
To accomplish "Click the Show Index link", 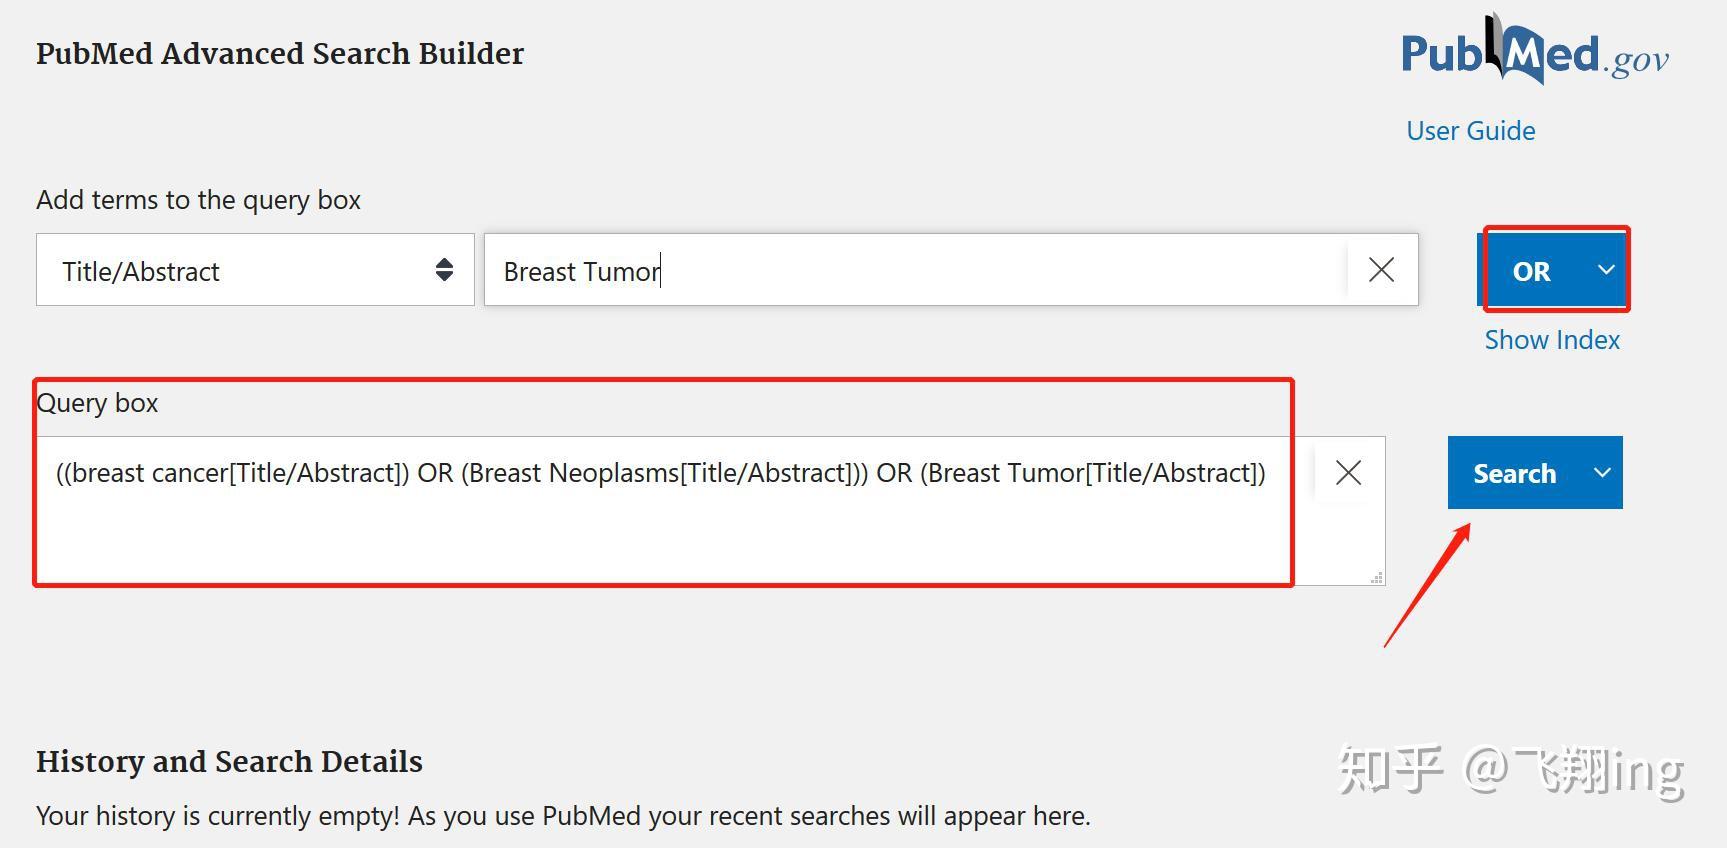I will 1552,340.
